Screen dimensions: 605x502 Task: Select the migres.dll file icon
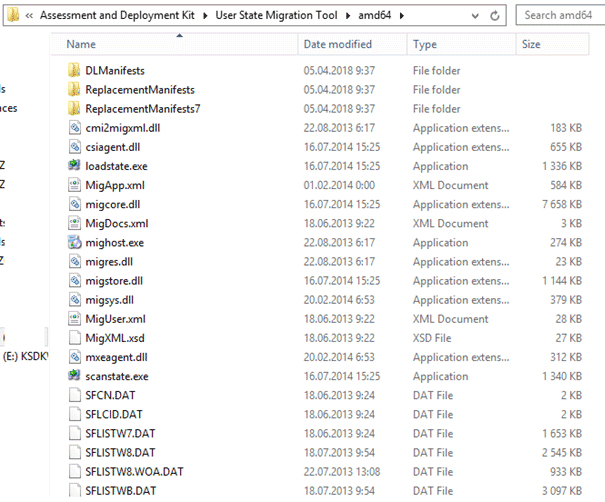pos(74,261)
